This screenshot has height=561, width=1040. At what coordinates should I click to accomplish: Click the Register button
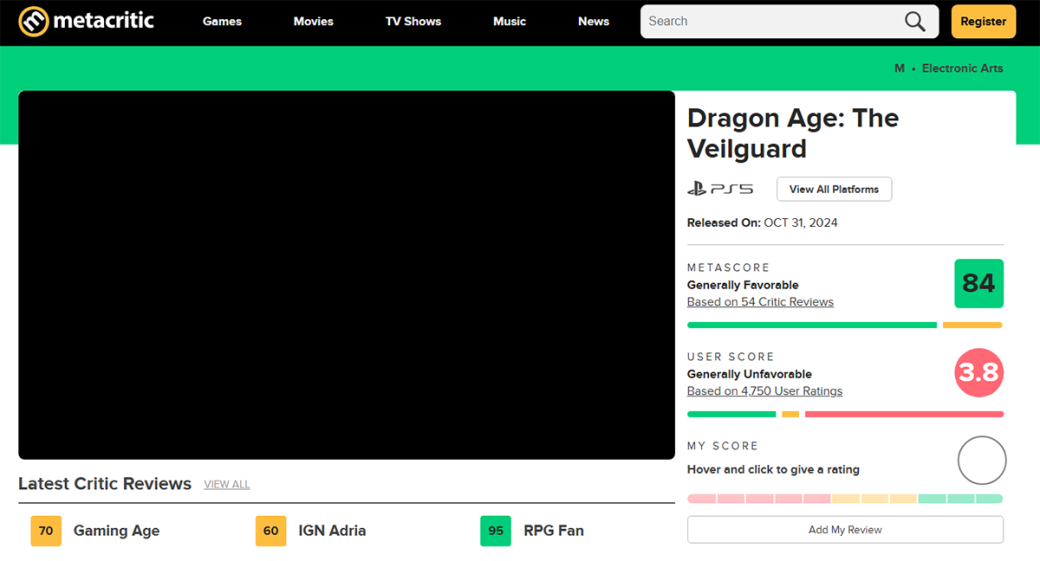click(x=983, y=21)
